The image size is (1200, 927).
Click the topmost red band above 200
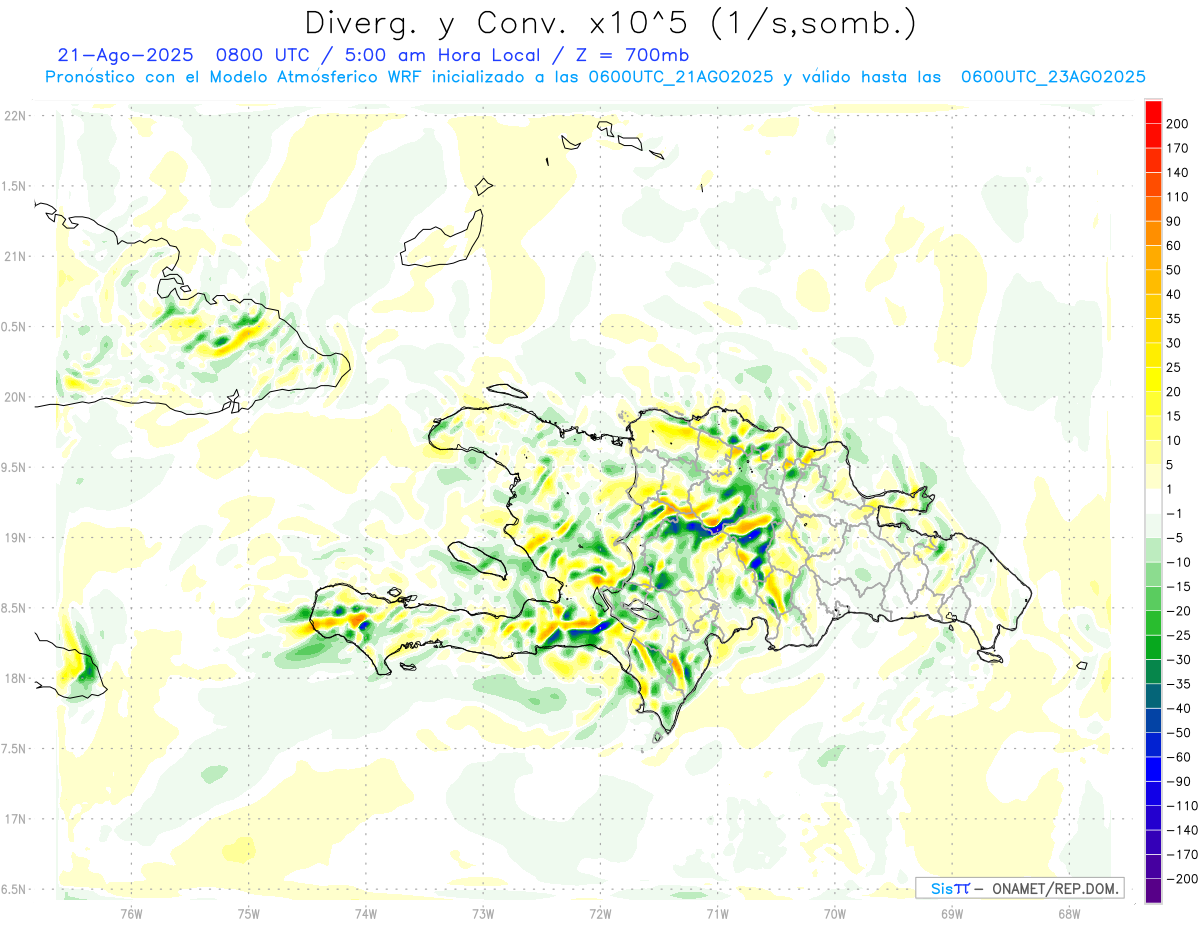[x=1154, y=113]
